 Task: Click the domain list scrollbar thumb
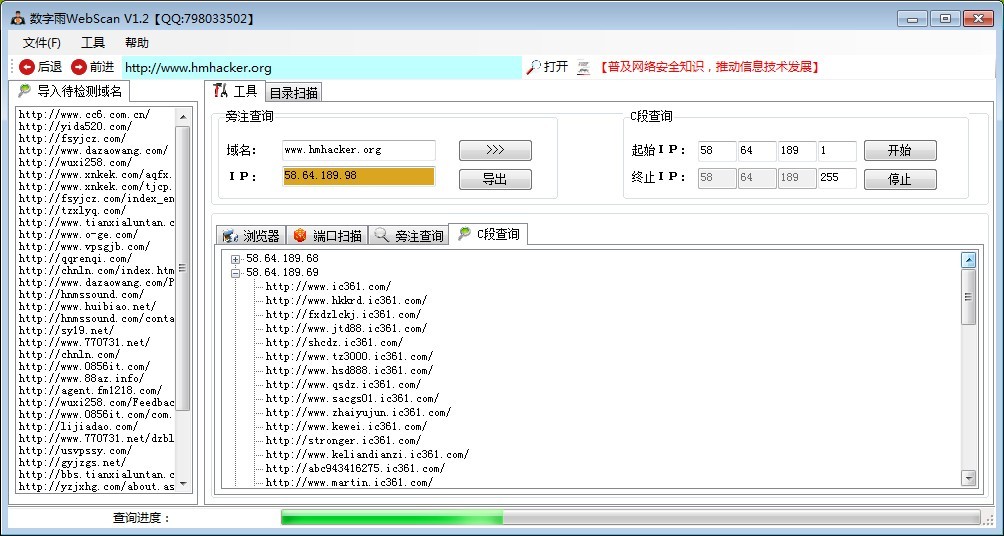tap(182, 268)
